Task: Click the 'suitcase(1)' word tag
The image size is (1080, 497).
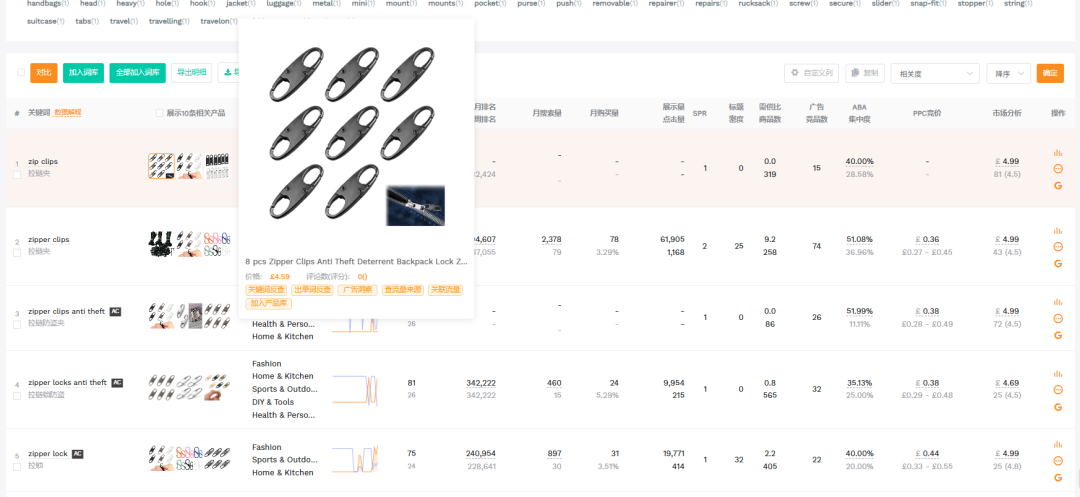Action: click(x=45, y=21)
